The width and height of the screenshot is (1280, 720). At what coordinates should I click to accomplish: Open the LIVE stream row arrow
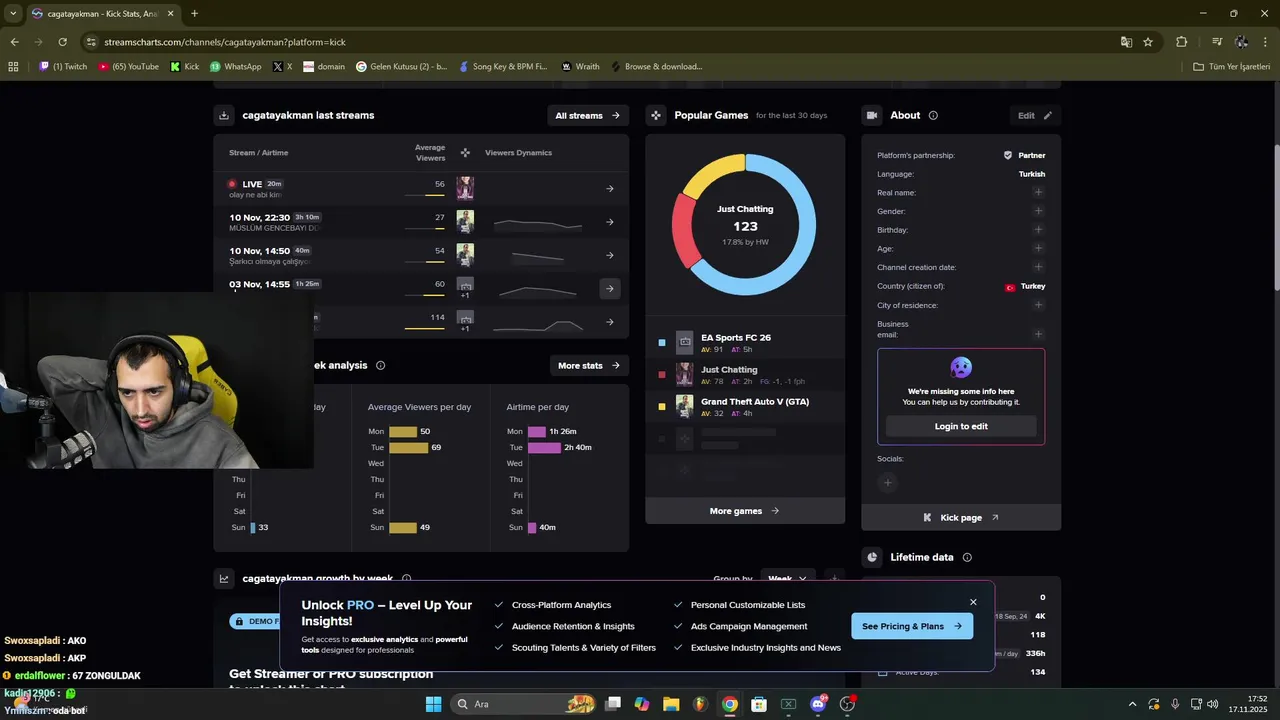tap(610, 188)
